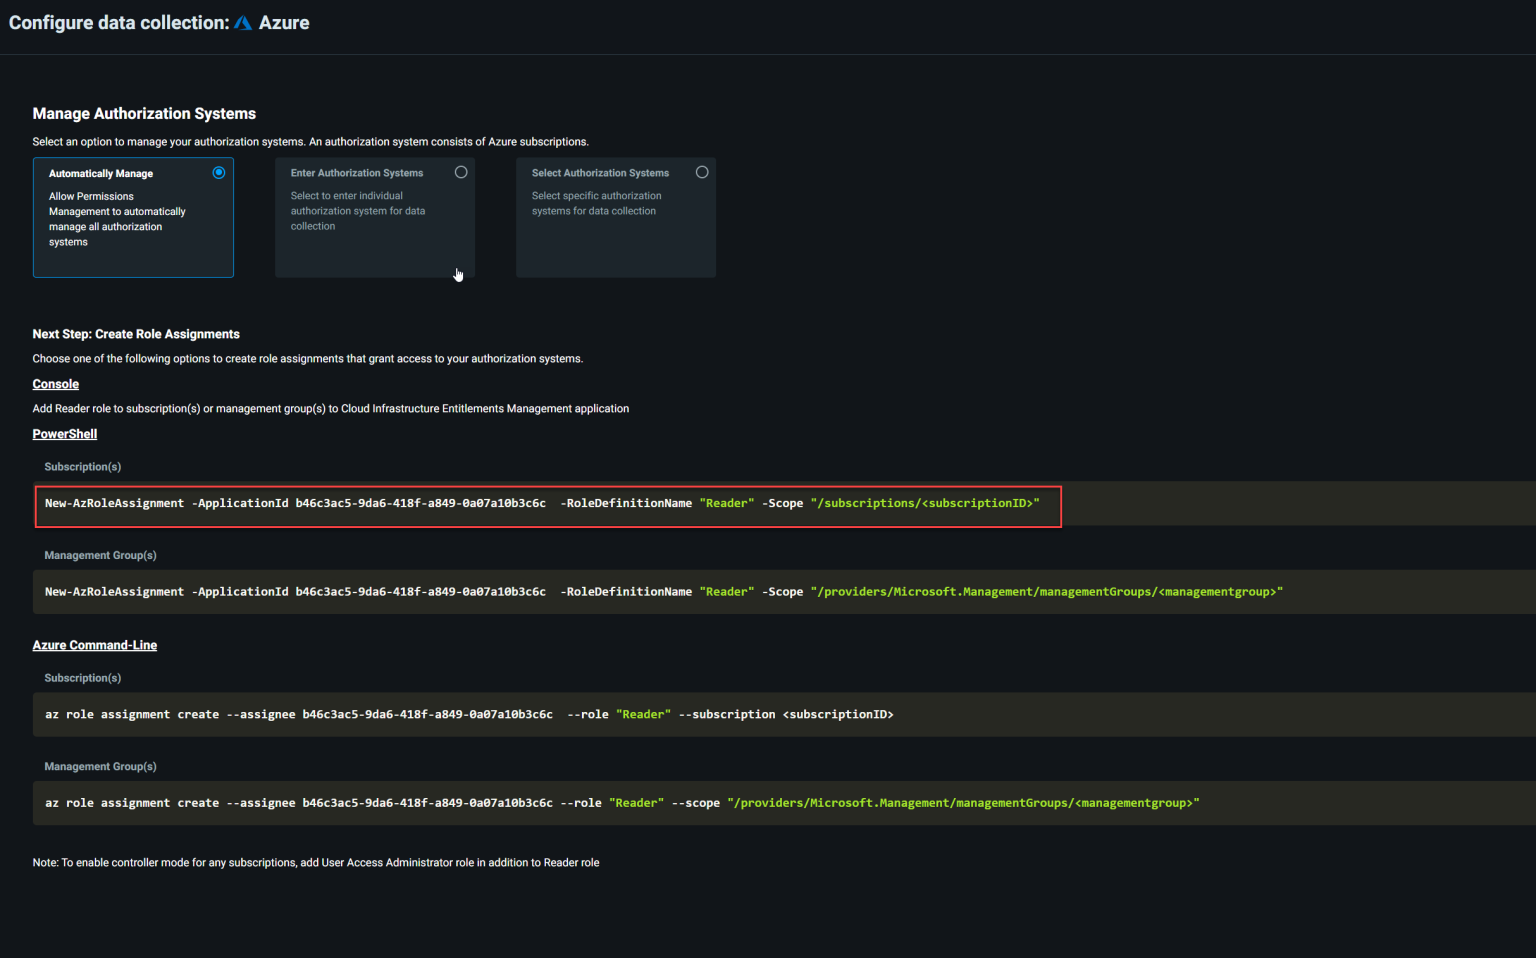1536x958 pixels.
Task: Click the Manage Authorization Systems heading
Action: [144, 113]
